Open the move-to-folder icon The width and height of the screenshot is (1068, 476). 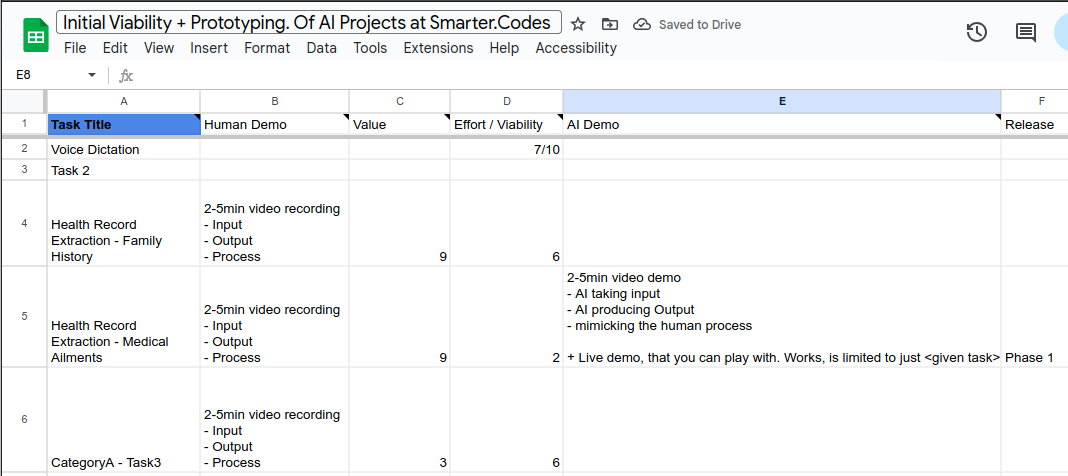[x=610, y=25]
